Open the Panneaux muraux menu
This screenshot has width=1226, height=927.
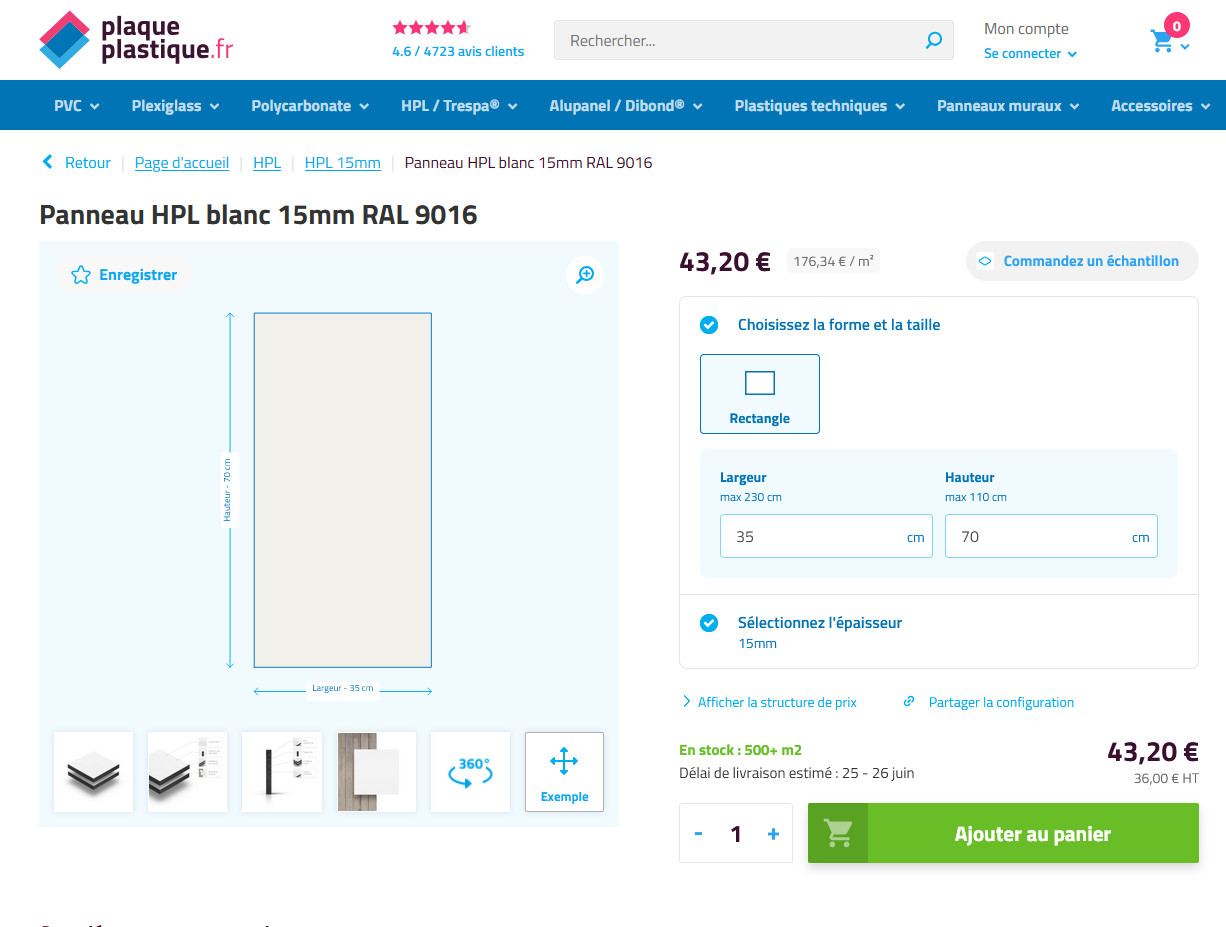pyautogui.click(x=1008, y=106)
